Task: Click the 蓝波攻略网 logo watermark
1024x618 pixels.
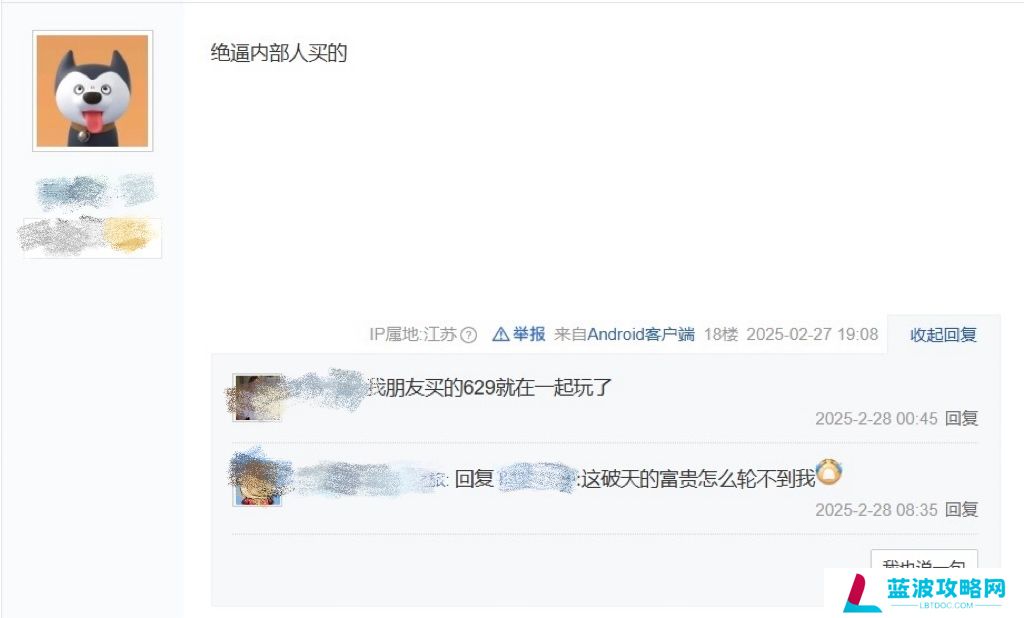Action: [923, 593]
